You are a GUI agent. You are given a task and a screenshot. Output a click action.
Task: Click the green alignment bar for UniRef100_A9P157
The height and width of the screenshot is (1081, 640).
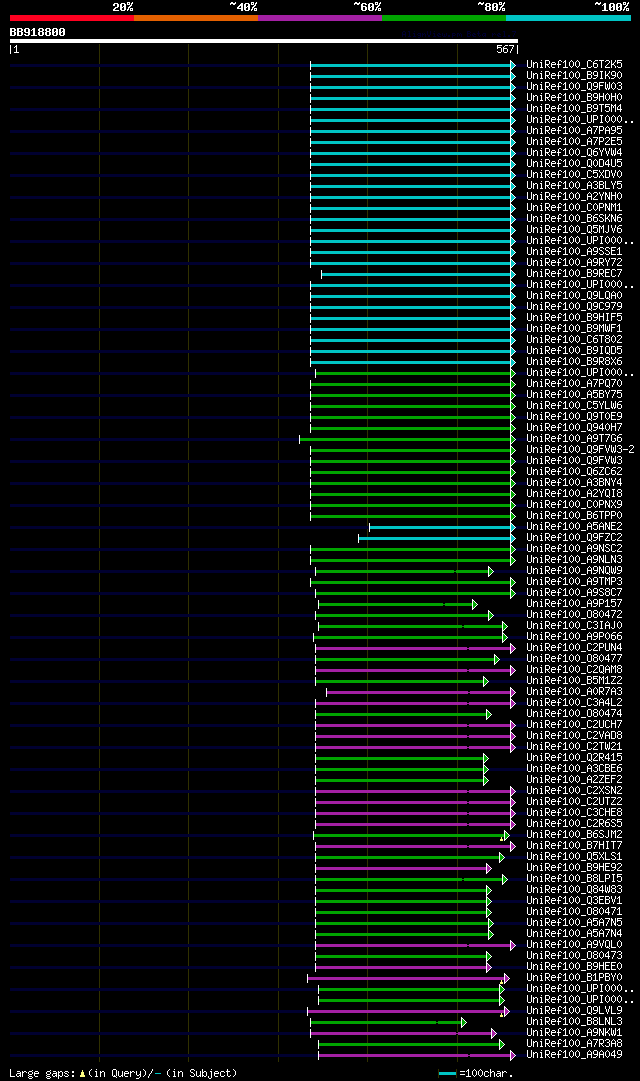click(x=398, y=605)
